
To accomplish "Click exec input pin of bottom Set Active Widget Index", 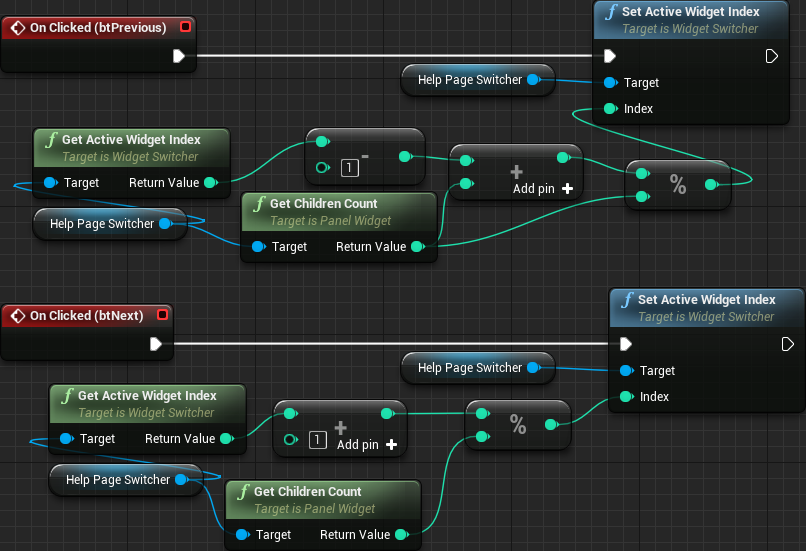I will [x=626, y=344].
